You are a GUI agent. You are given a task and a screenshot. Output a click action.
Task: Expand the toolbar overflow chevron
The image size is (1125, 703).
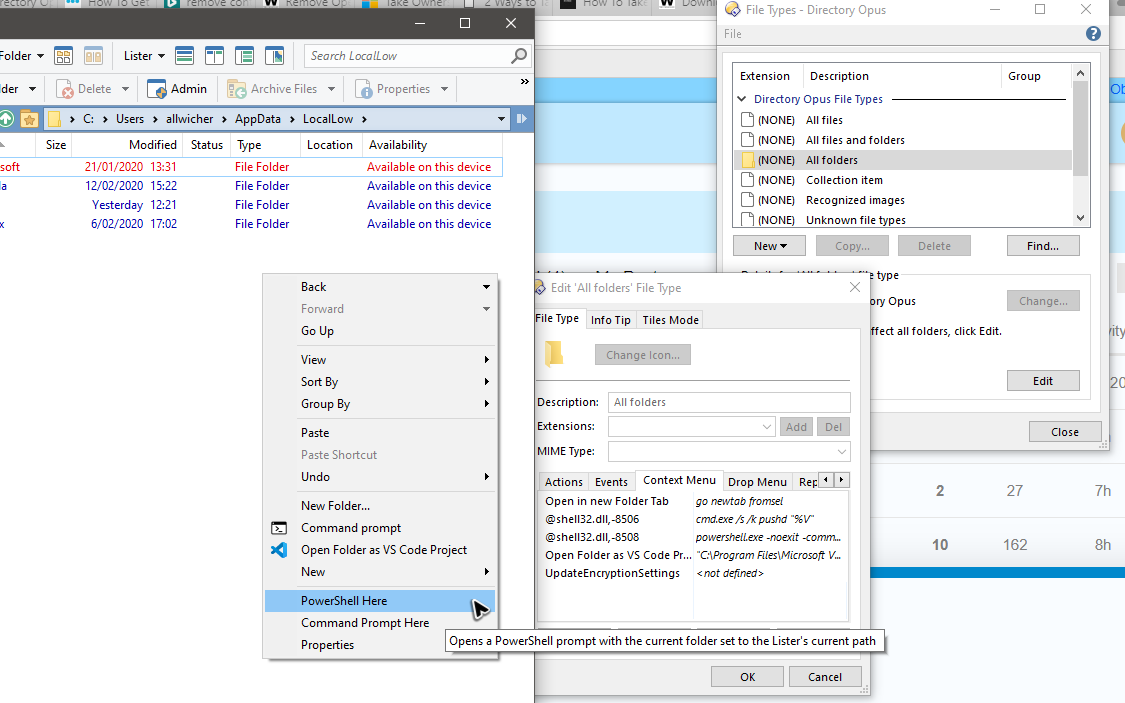tap(524, 82)
